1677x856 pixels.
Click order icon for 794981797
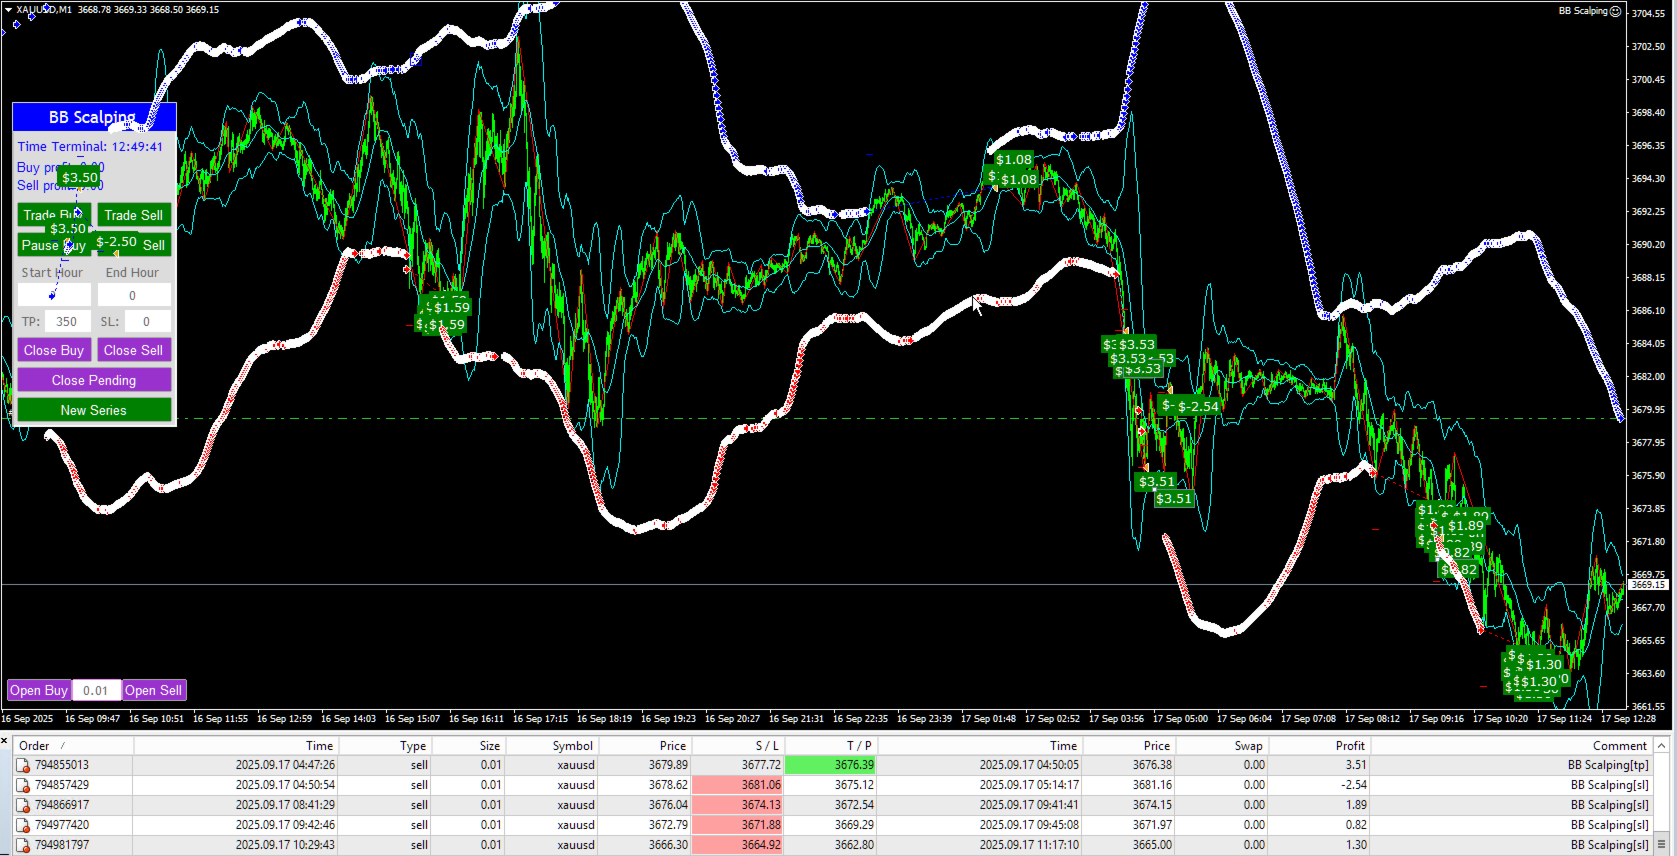[22, 845]
